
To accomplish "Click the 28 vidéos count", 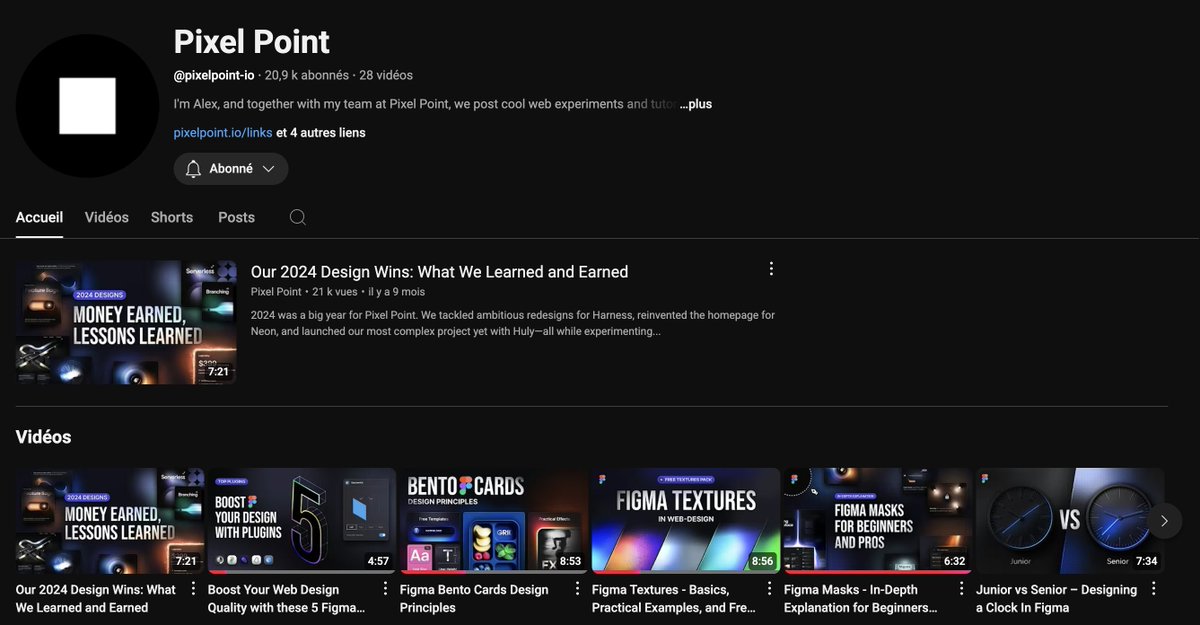I will [386, 75].
